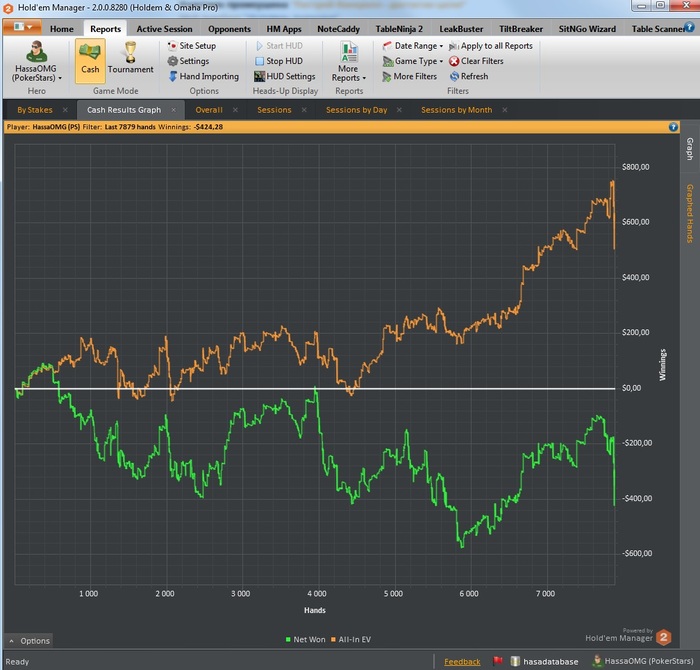Close the Sessions by Month tab
700x670 pixels.
[x=504, y=110]
